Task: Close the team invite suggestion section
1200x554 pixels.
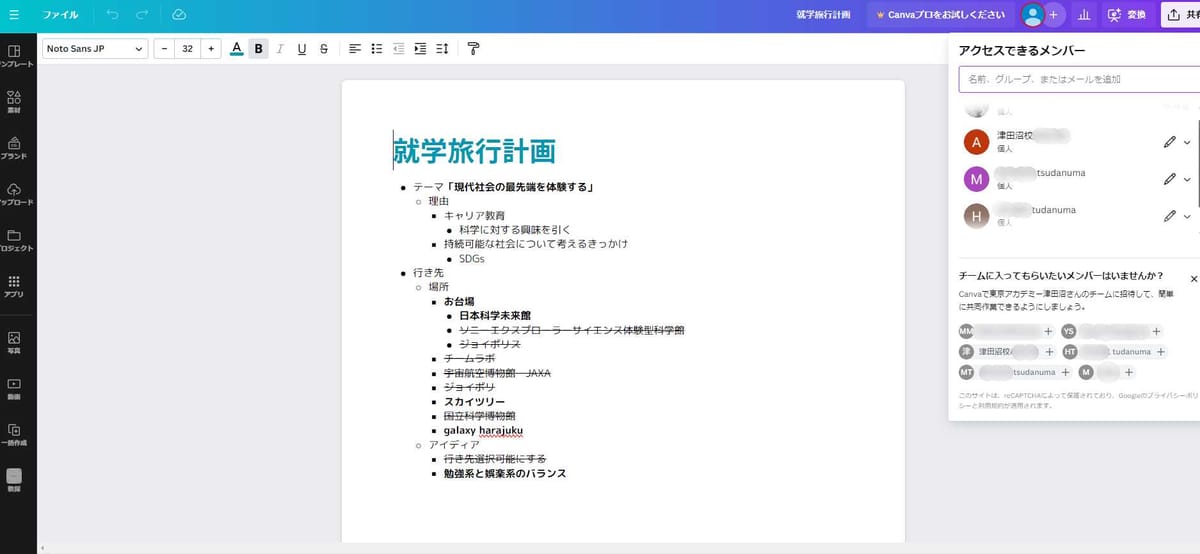Action: coord(1193,279)
